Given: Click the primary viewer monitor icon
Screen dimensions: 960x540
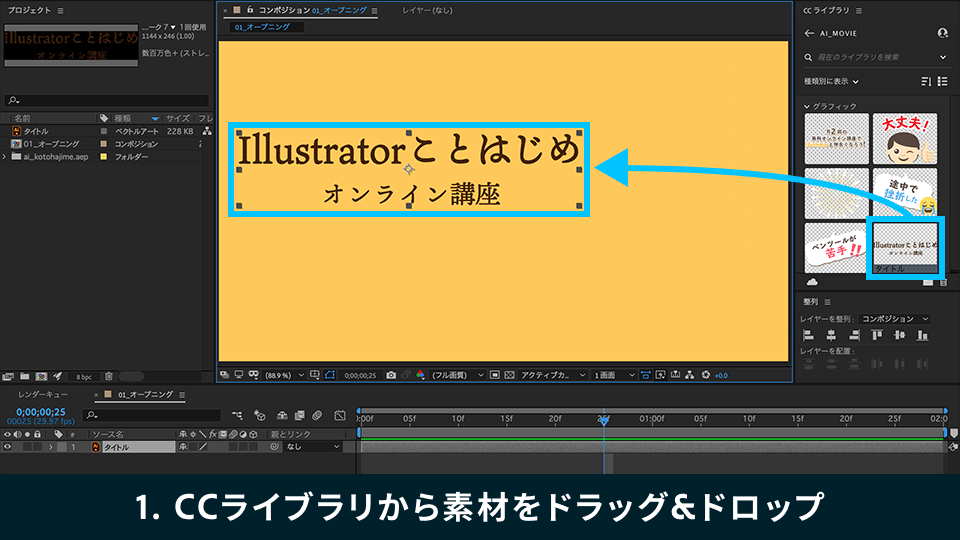Looking at the screenshot, I should 239,375.
